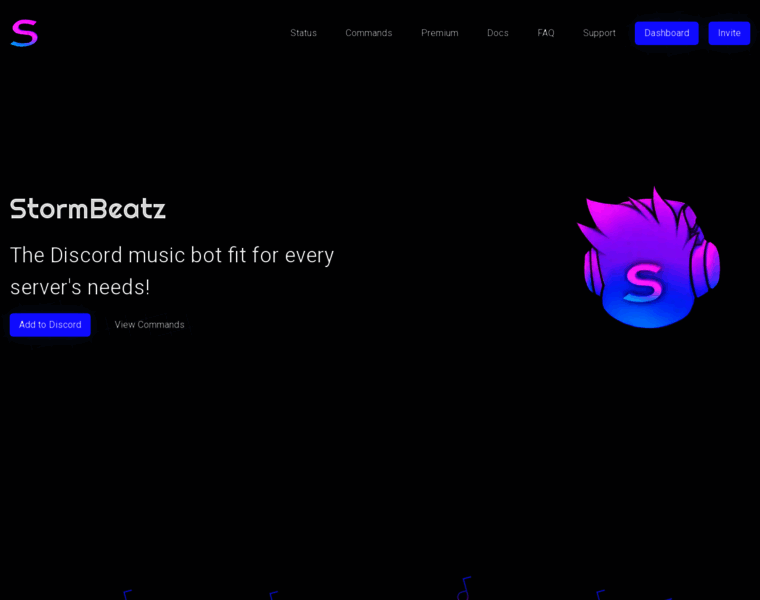Select the StormBeatz heading text

[x=88, y=209]
